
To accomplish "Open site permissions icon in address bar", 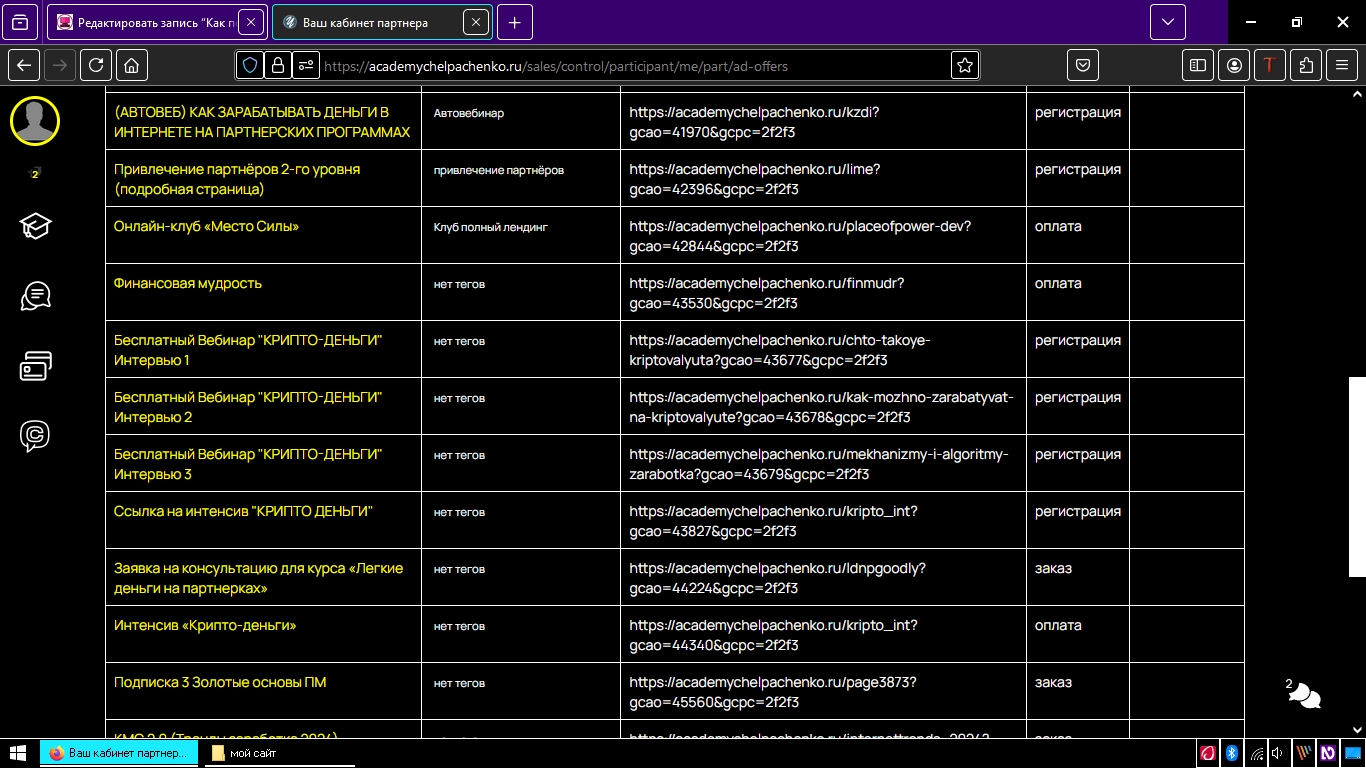I will (x=306, y=65).
